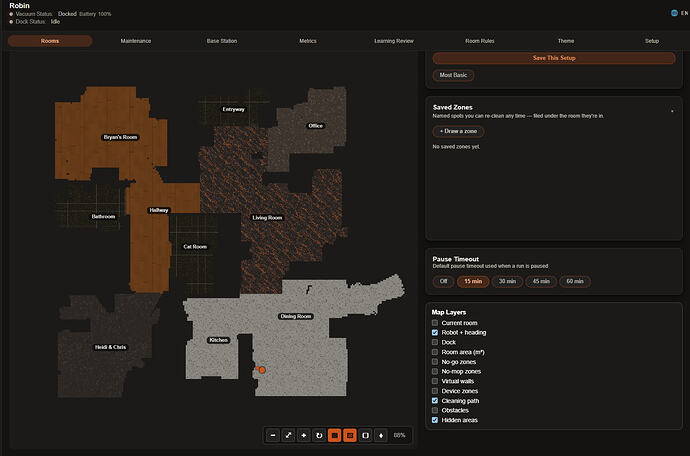Open the Base Station tab

(x=222, y=41)
